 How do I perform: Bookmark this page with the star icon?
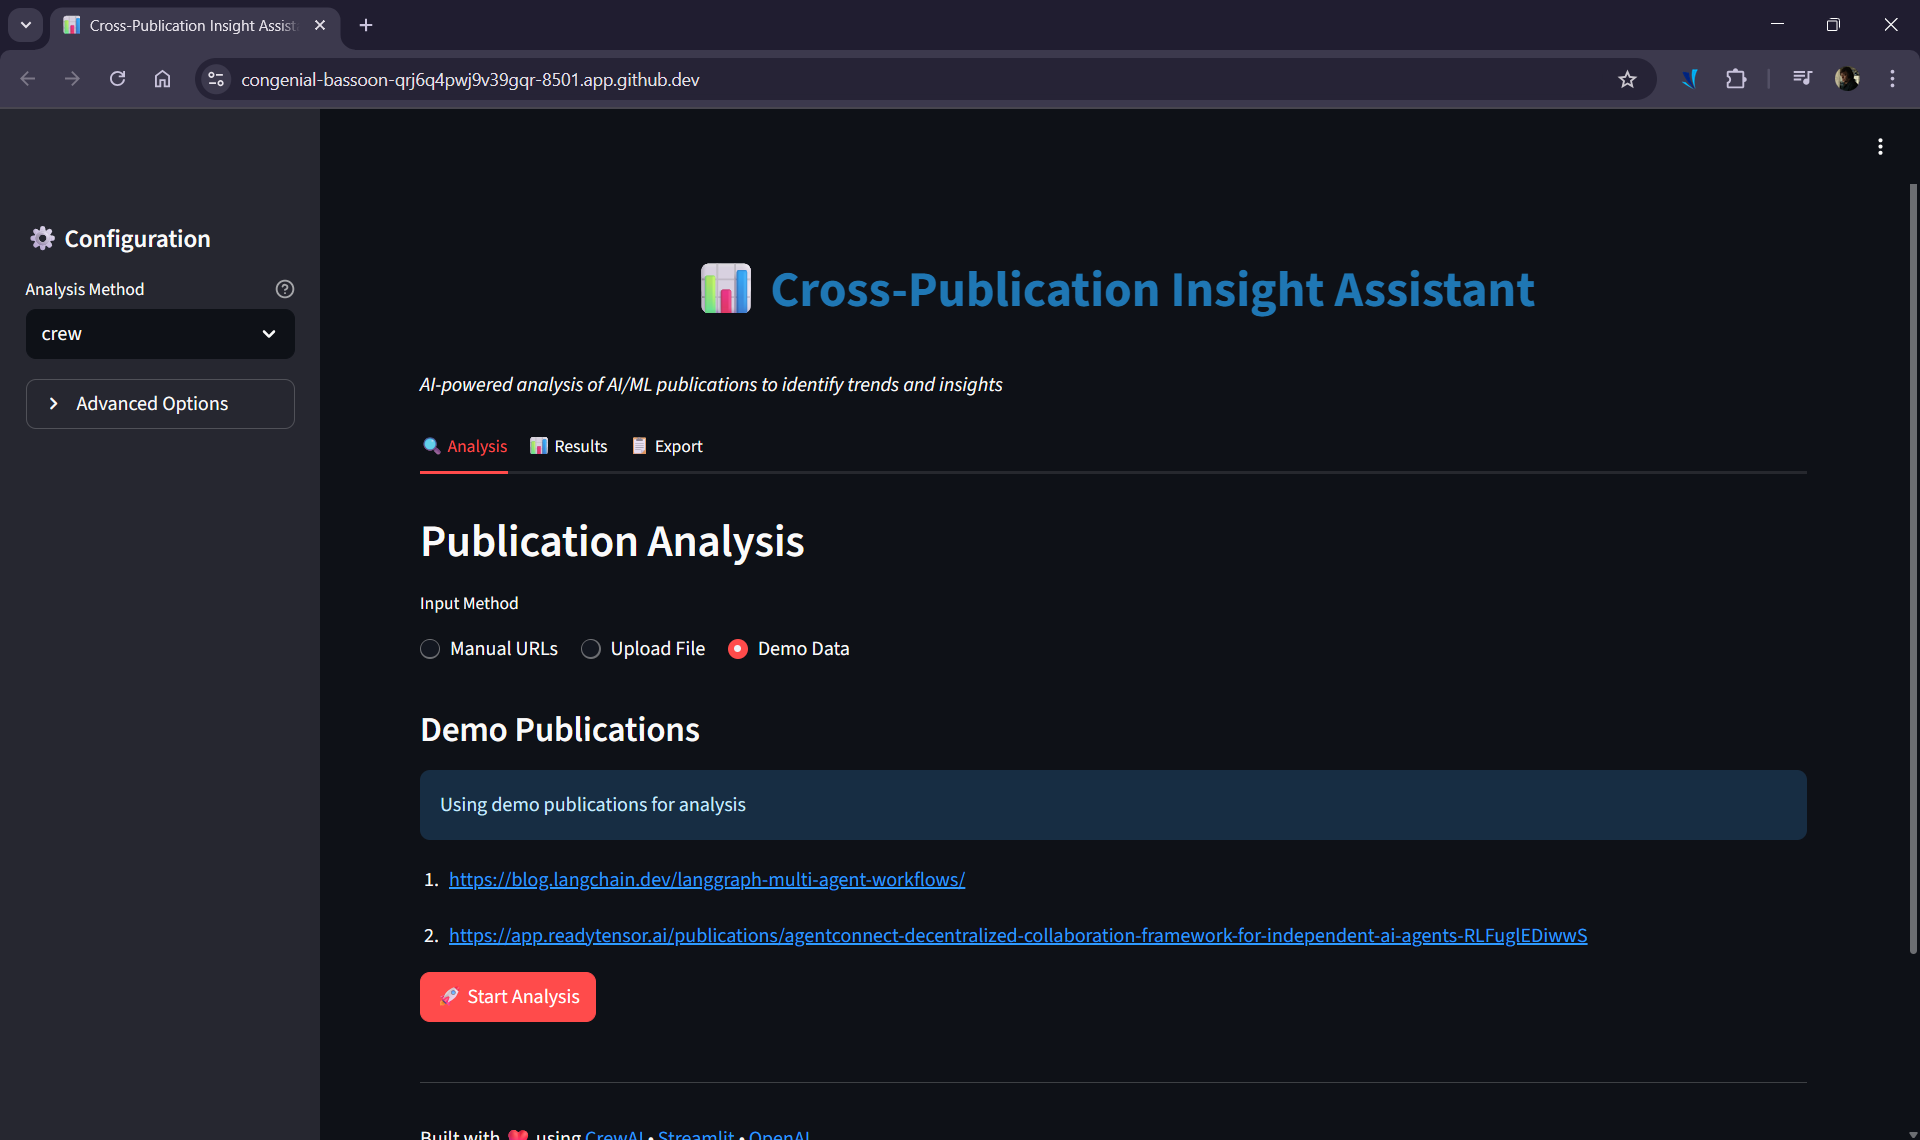(x=1627, y=80)
